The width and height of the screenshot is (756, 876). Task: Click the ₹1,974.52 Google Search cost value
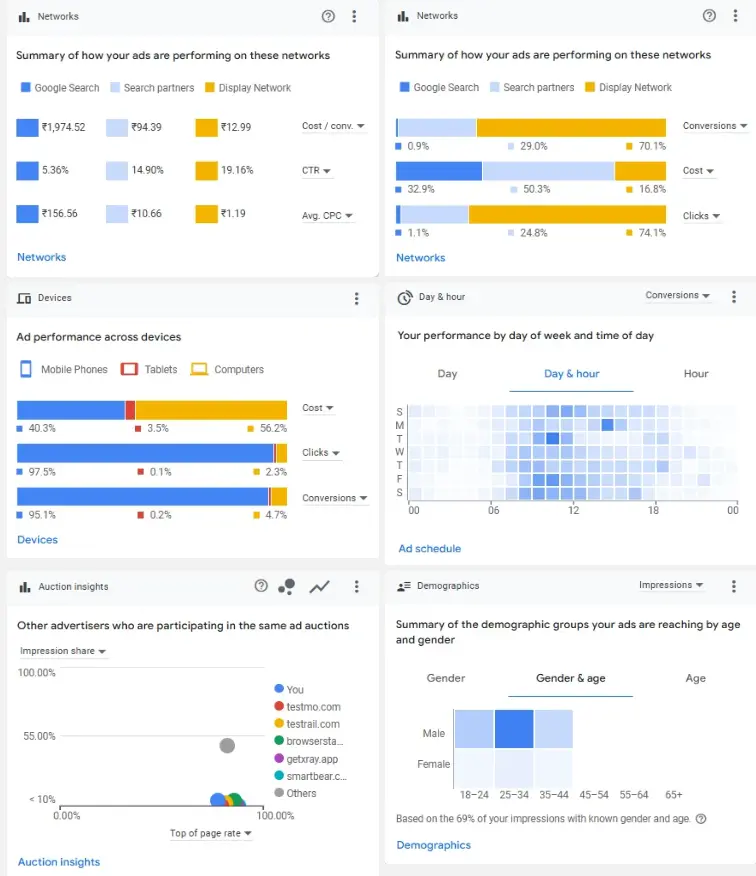(x=63, y=127)
